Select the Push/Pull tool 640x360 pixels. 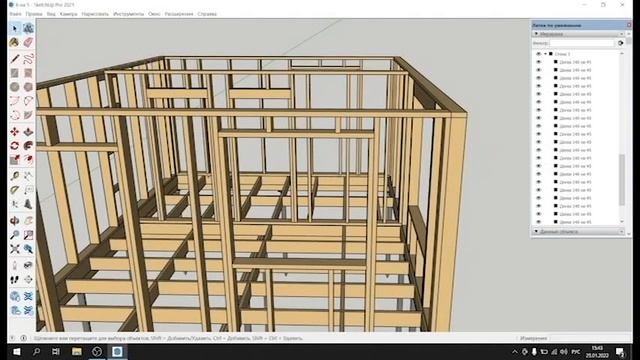pyautogui.click(x=28, y=131)
